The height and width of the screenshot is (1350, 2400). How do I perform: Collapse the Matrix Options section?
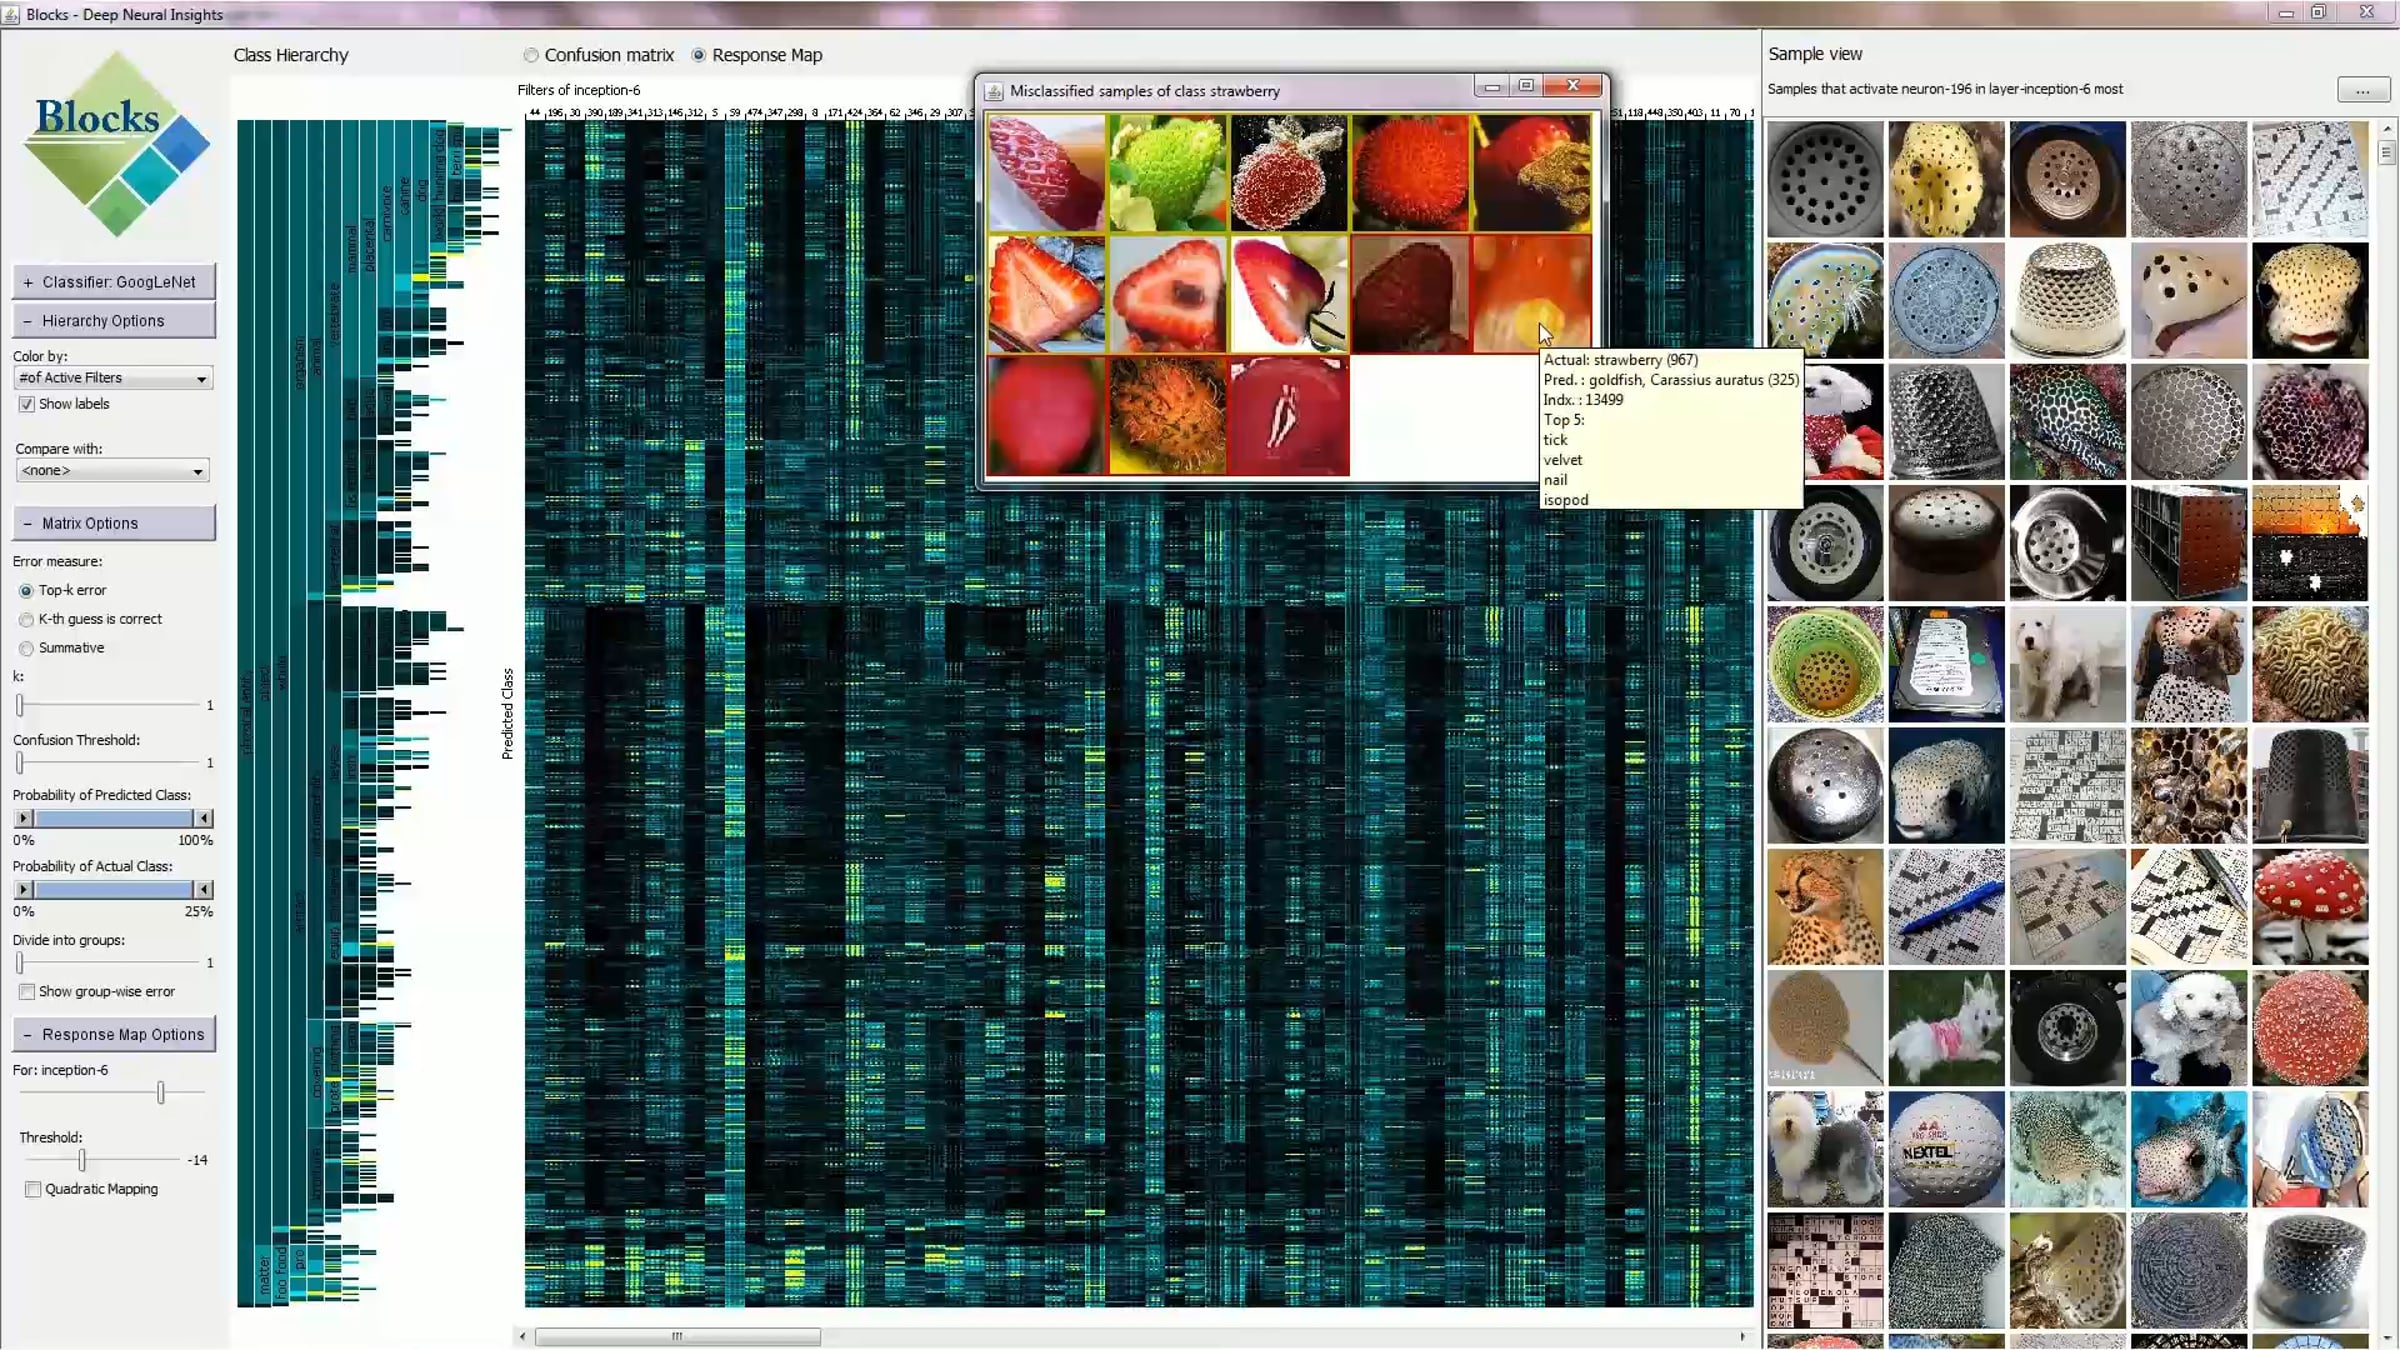[114, 523]
